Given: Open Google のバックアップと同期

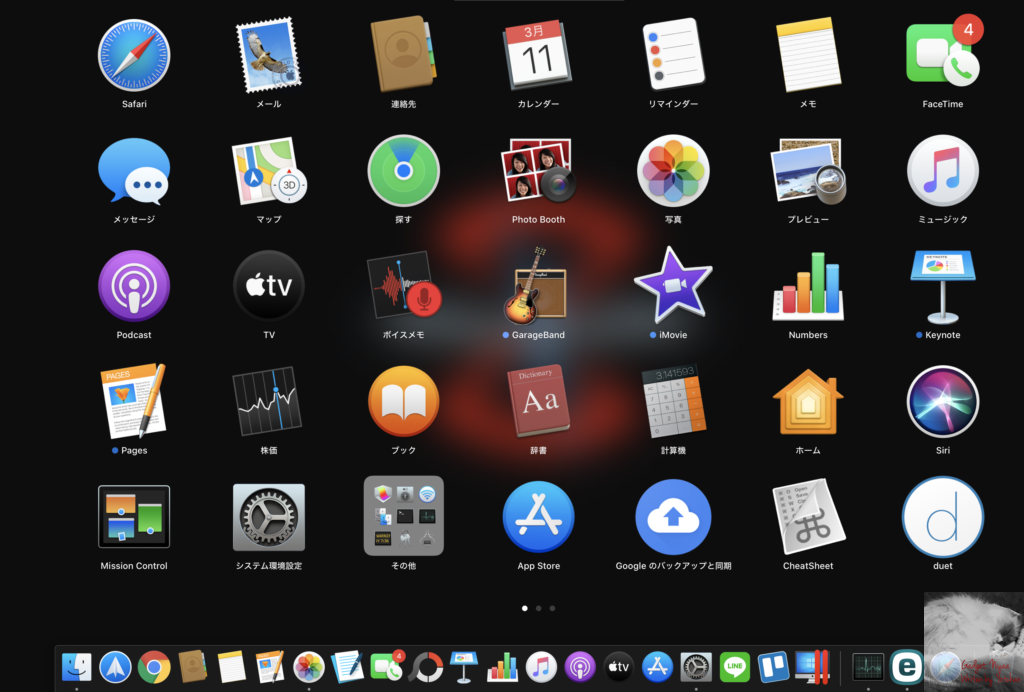Looking at the screenshot, I should (673, 517).
